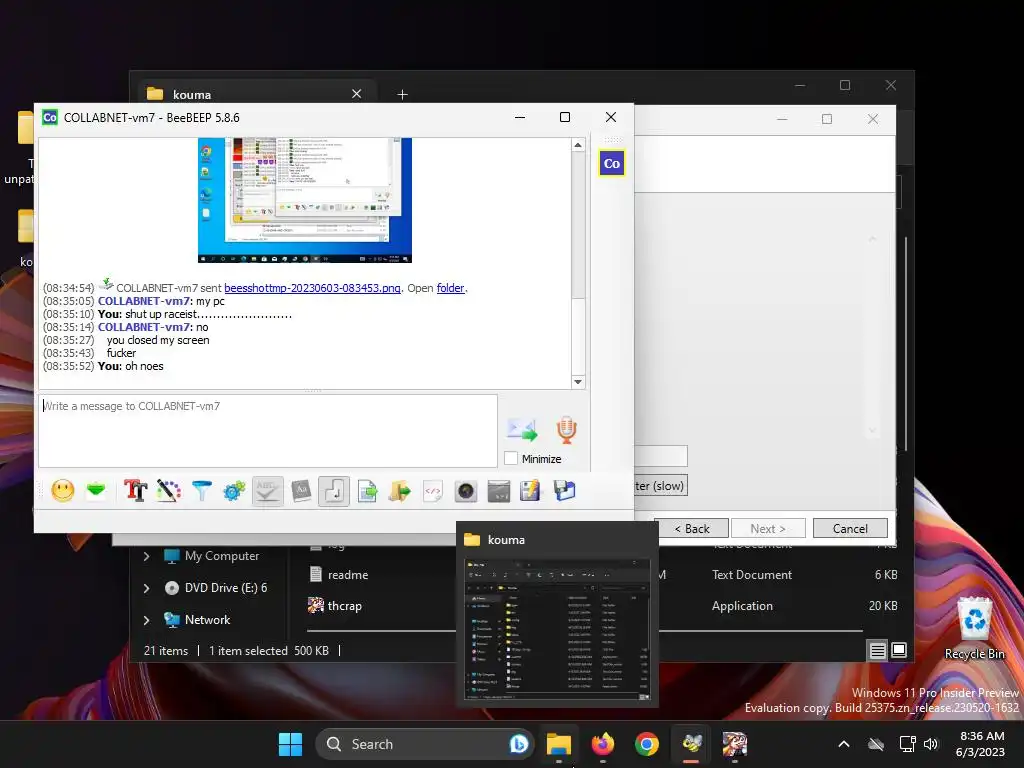Viewport: 1024px width, 768px height.
Task: Select the Recycle Bin on the desktop
Action: 974,629
